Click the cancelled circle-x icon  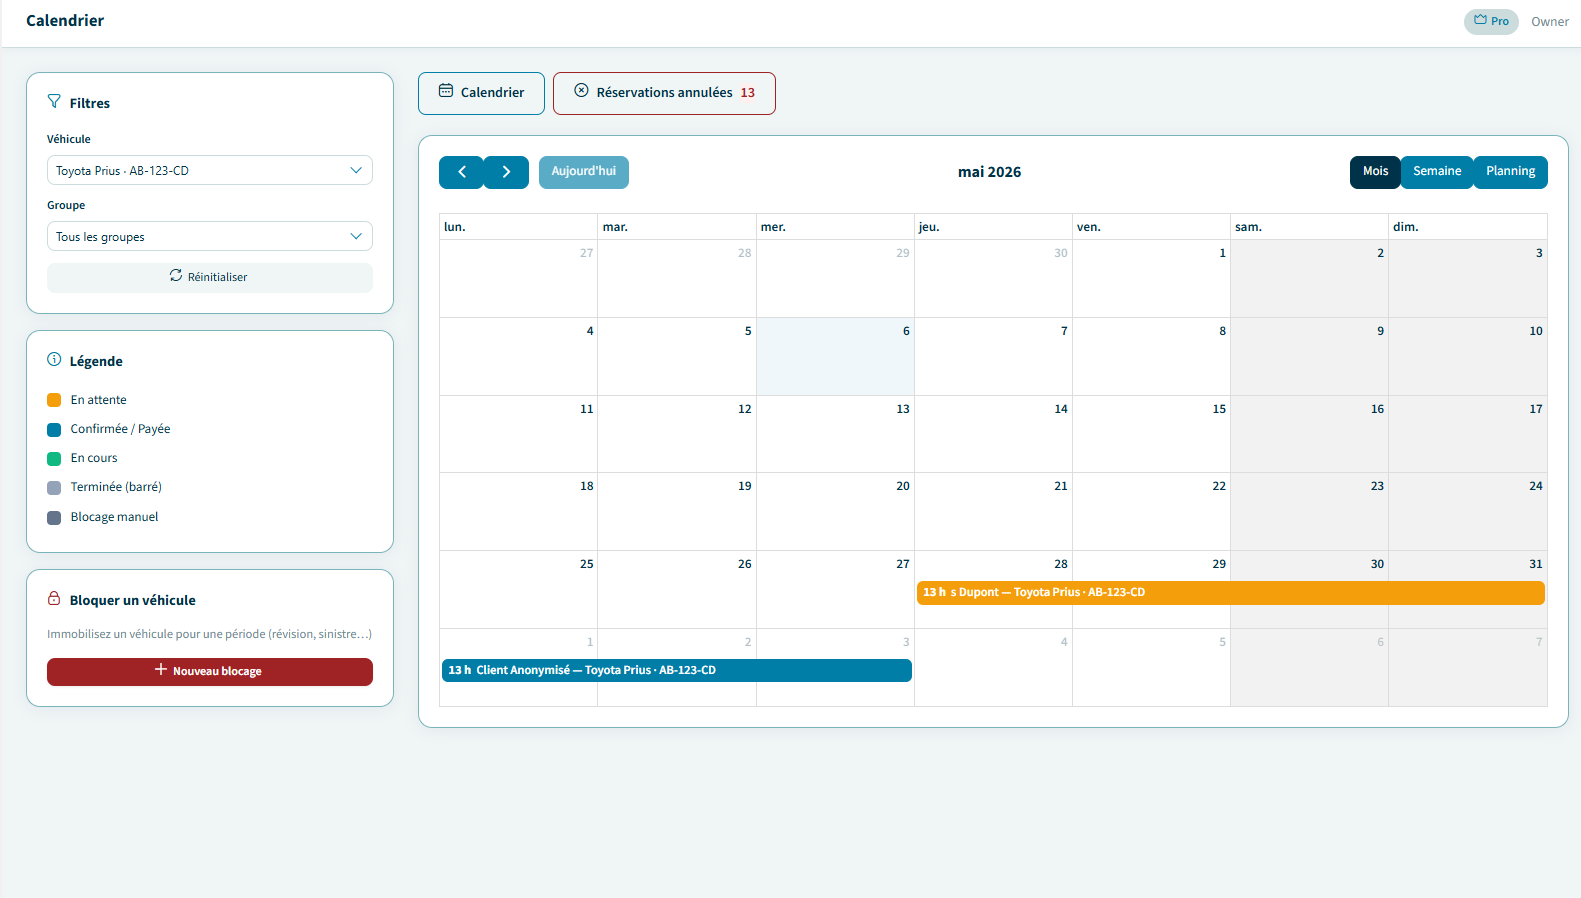[581, 91]
